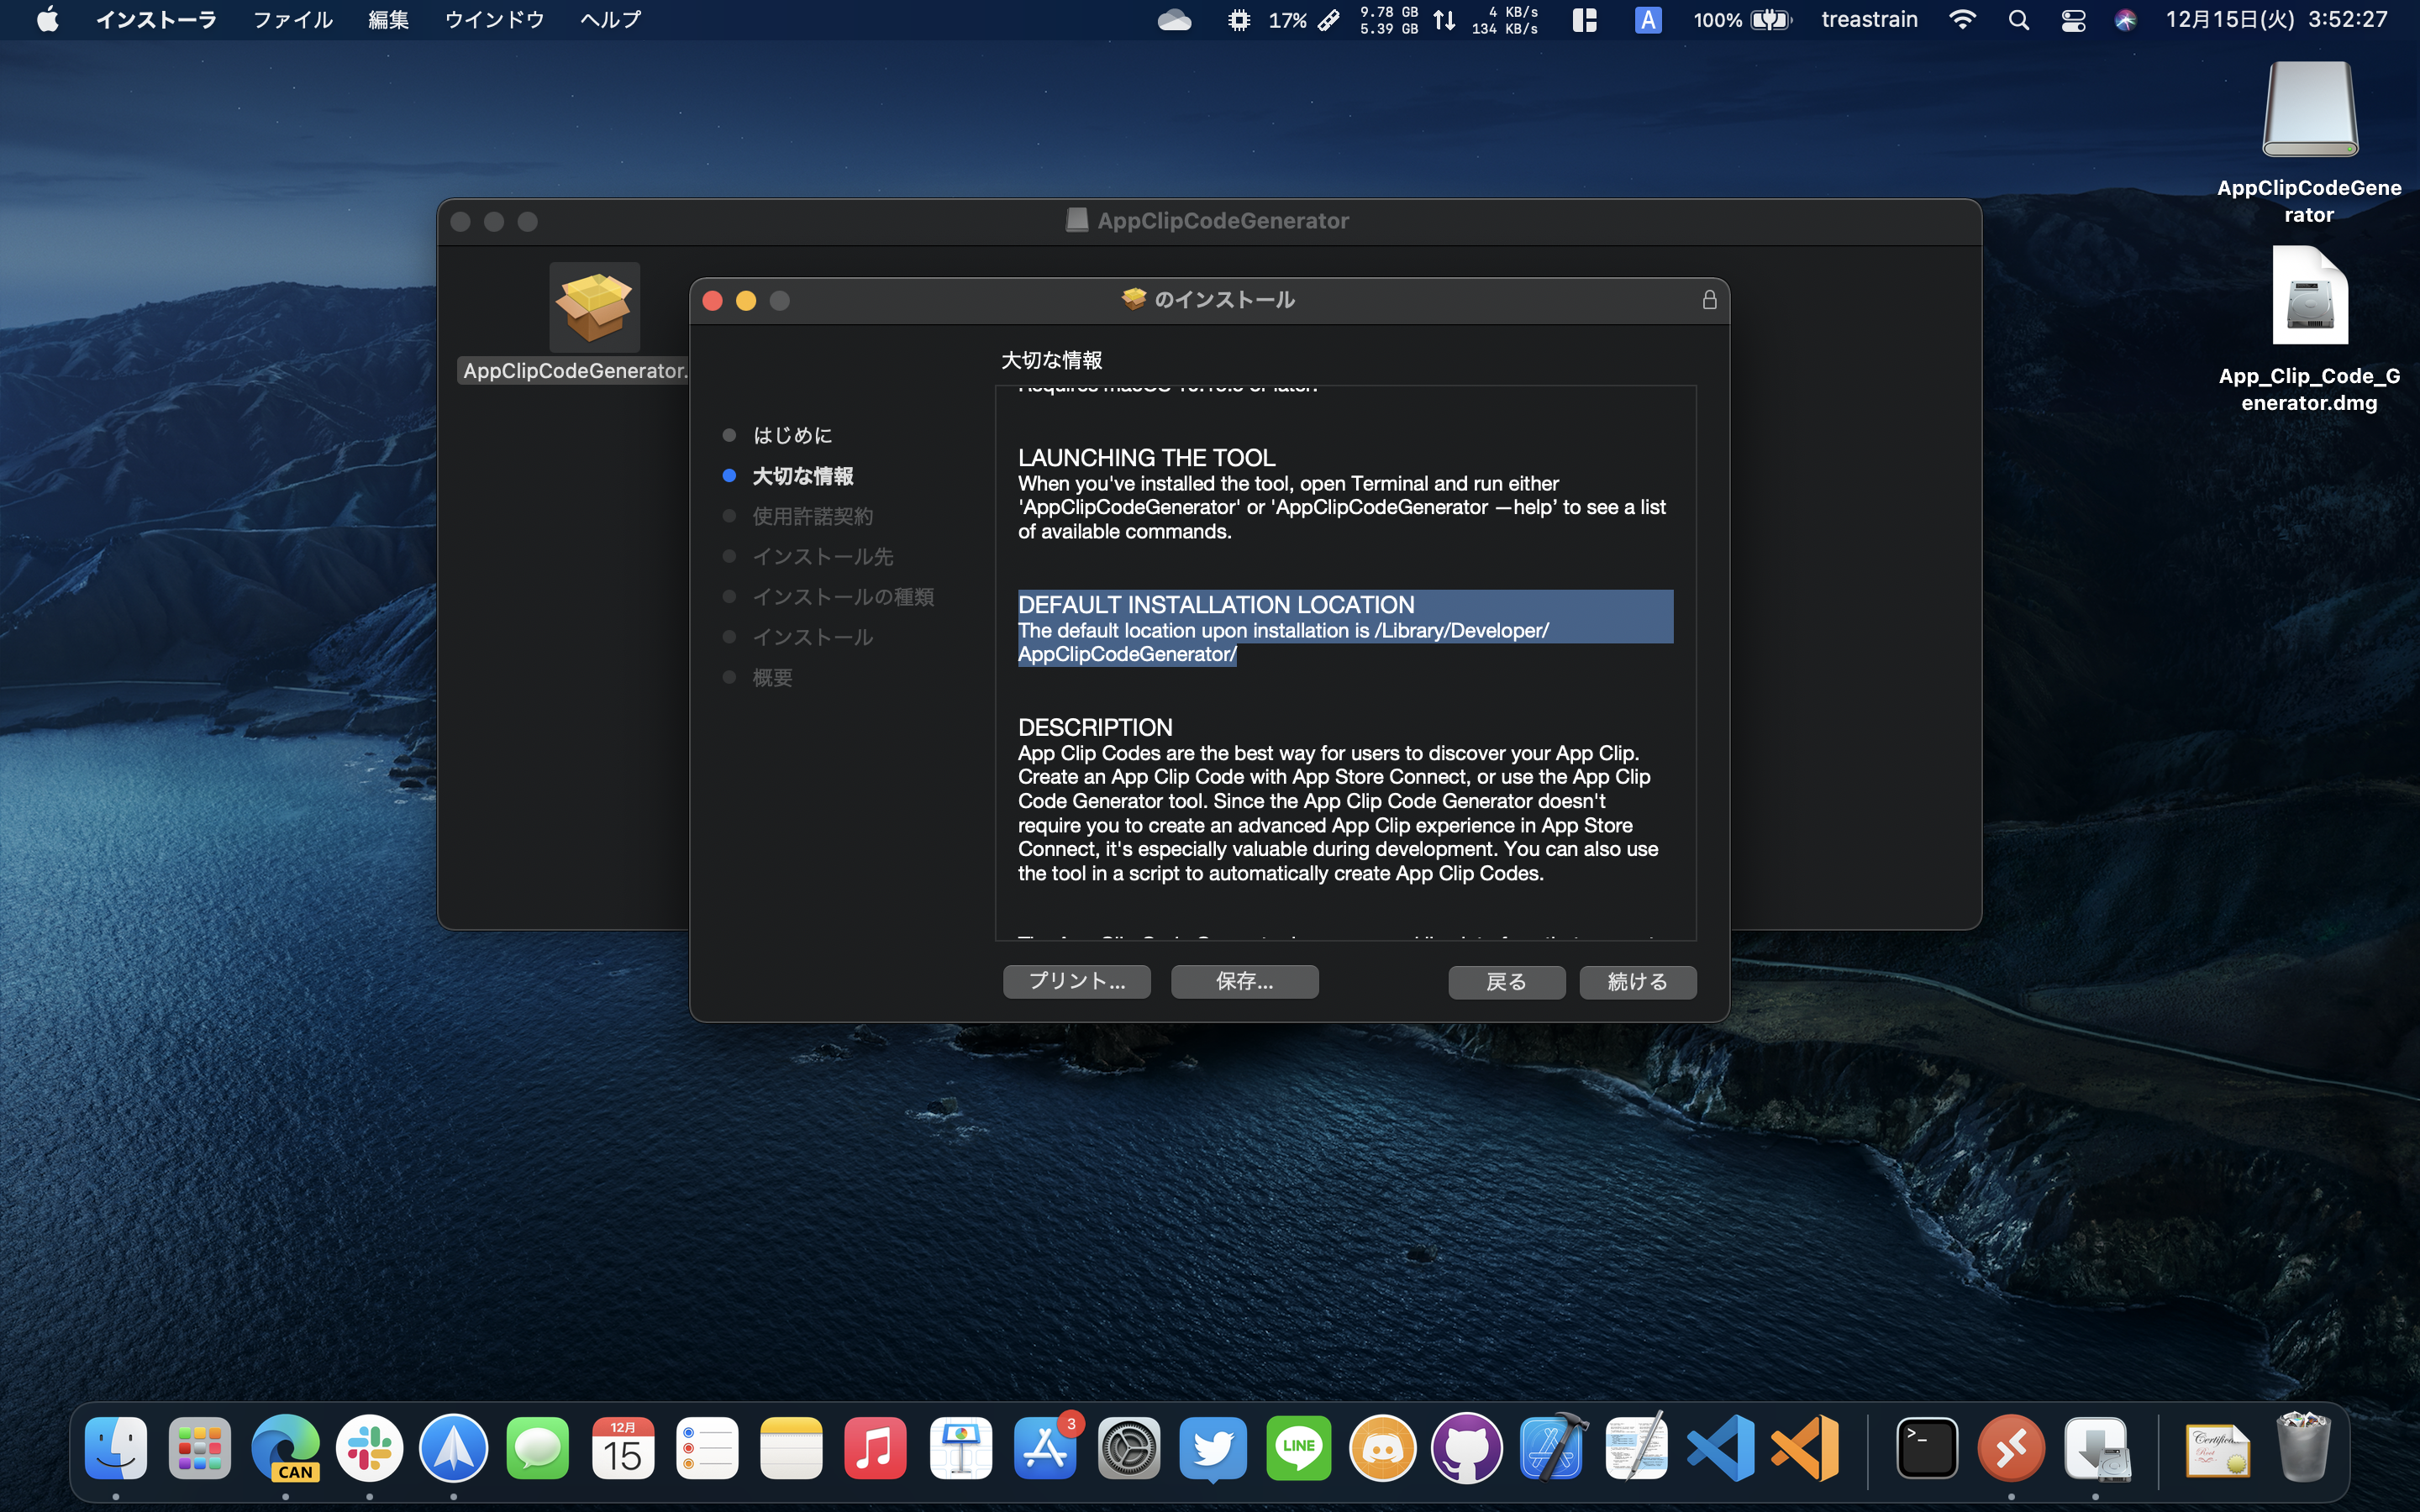
Task: Open the AppClipCodeGenerator package icon
Action: (594, 307)
